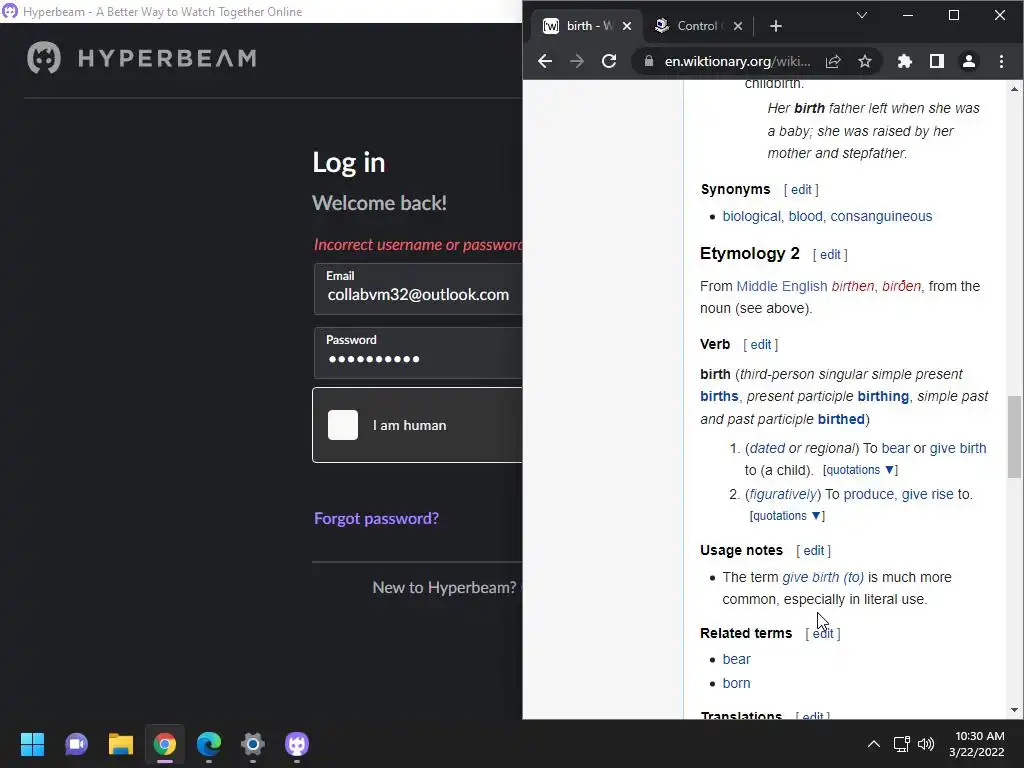Click the network icon in the tray
This screenshot has width=1024, height=768.
[x=902, y=744]
